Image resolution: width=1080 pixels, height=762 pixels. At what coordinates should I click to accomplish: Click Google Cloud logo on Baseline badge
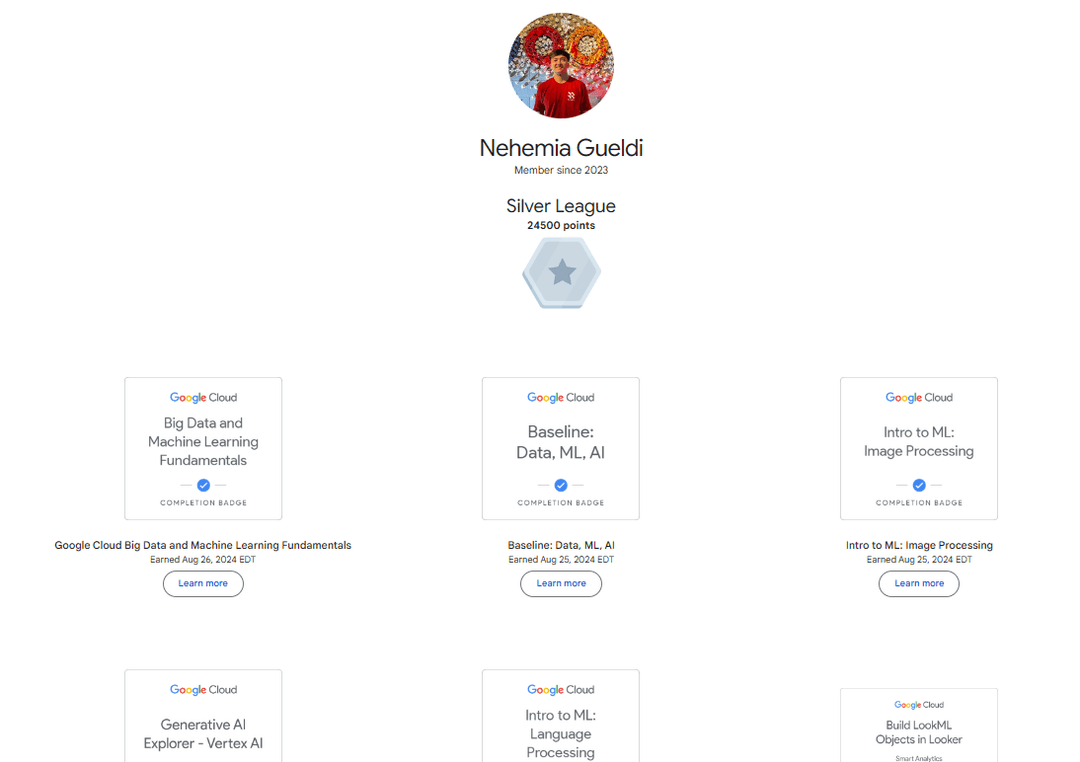coord(561,398)
